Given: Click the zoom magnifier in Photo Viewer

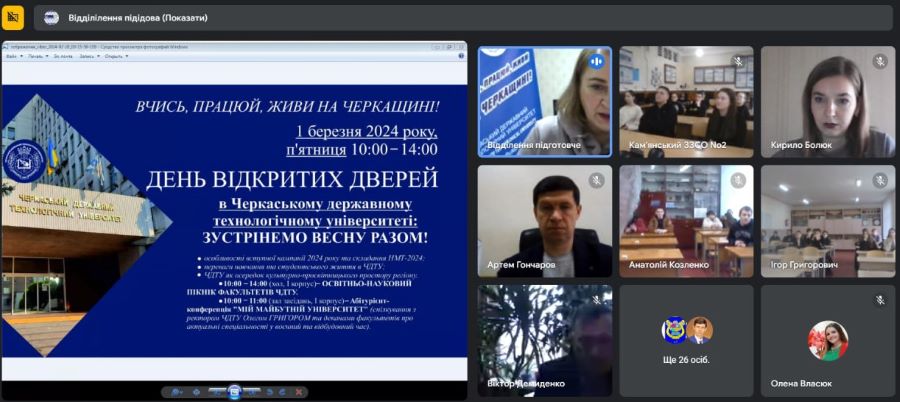Looking at the screenshot, I should point(176,392).
